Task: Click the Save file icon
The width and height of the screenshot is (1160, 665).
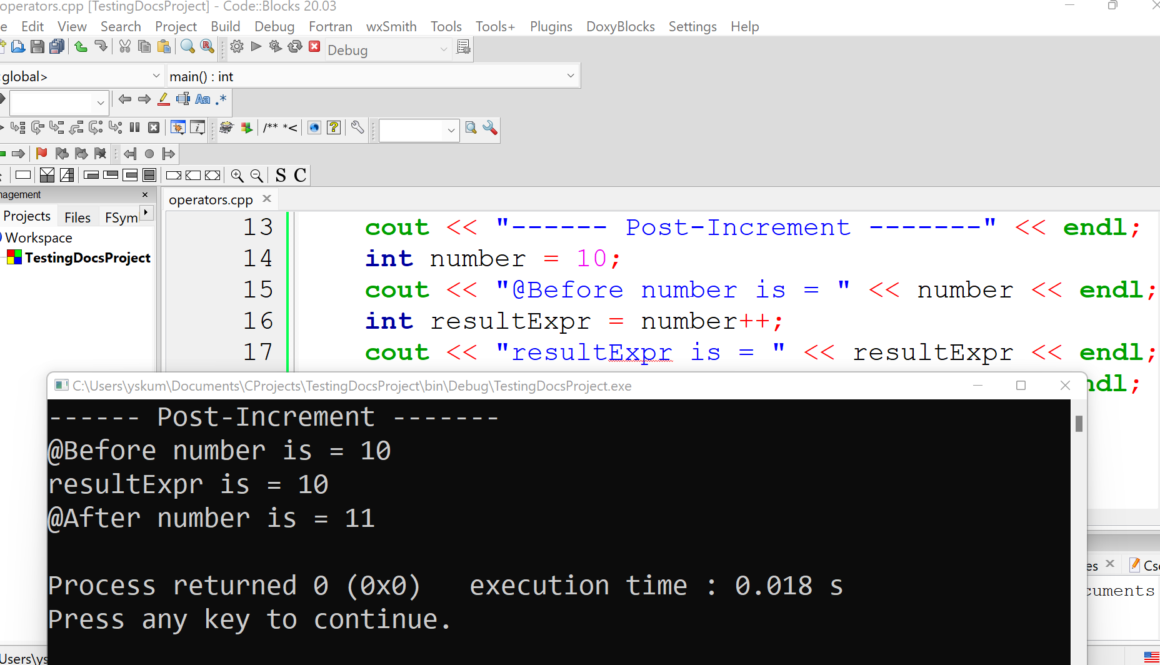Action: 36,46
